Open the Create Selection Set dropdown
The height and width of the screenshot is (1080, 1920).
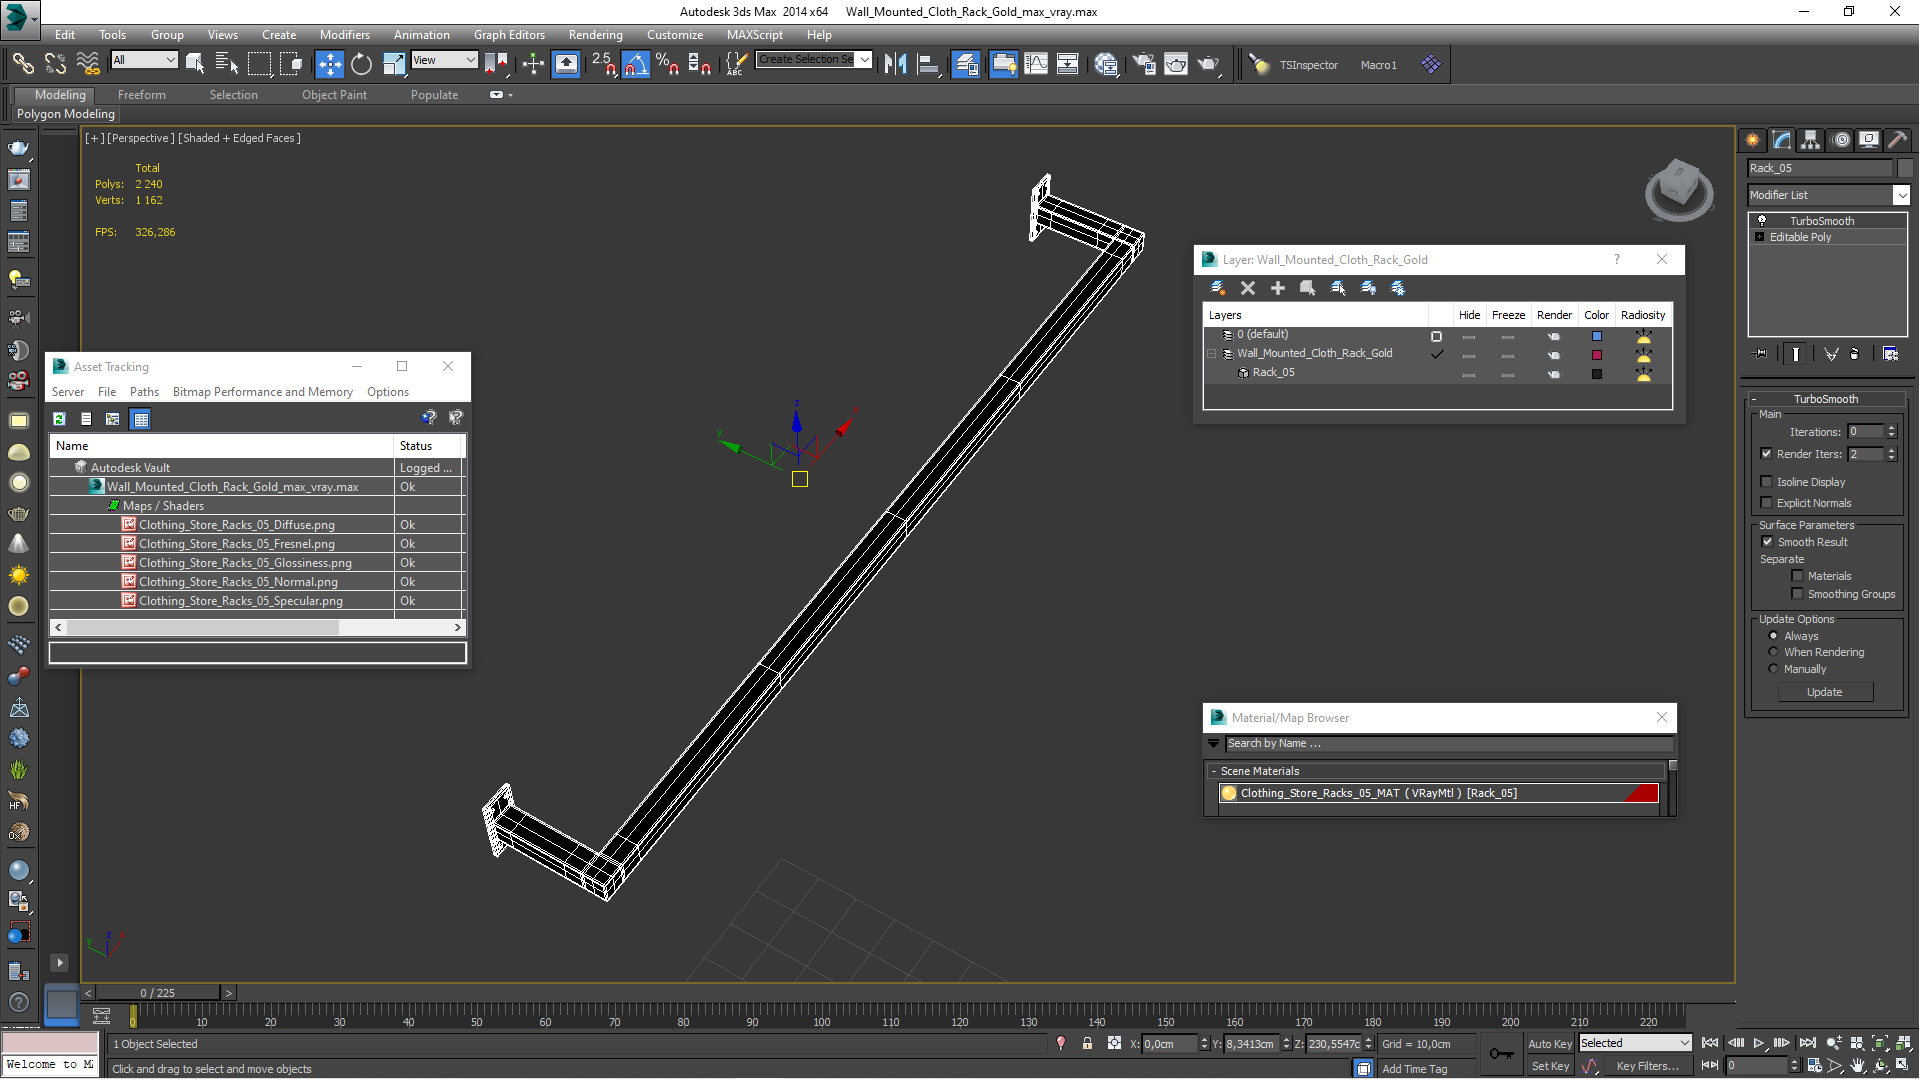pyautogui.click(x=865, y=60)
